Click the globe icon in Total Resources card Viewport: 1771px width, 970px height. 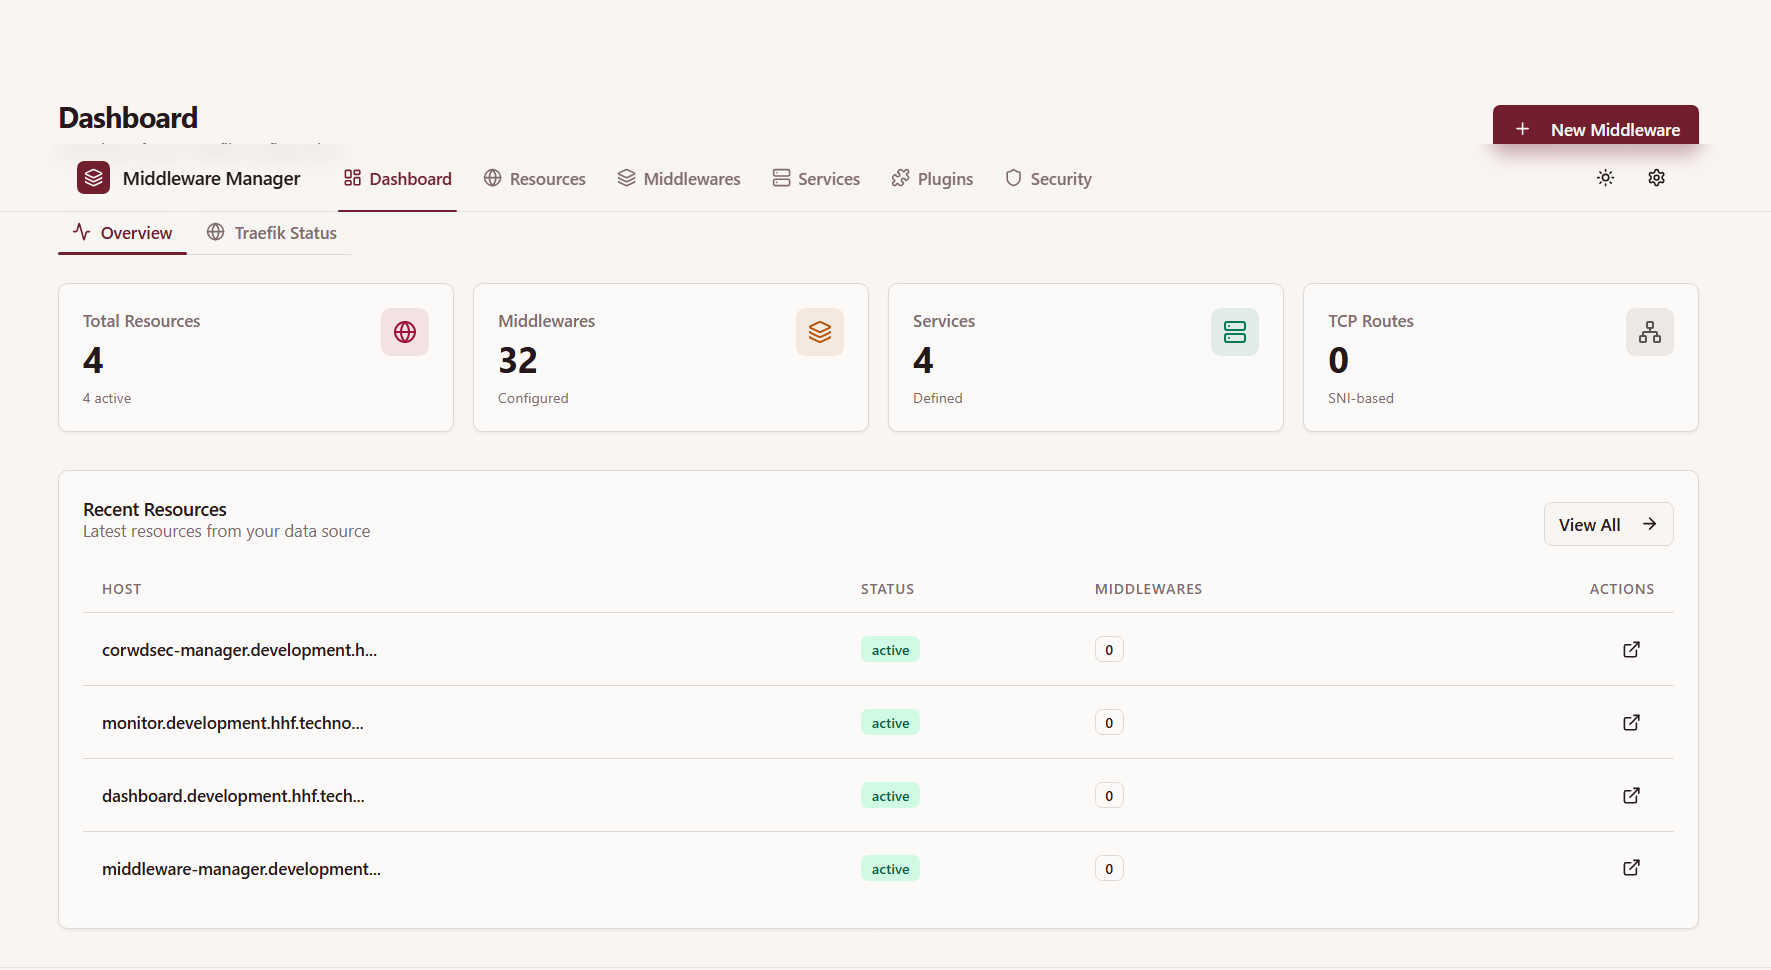click(x=405, y=332)
